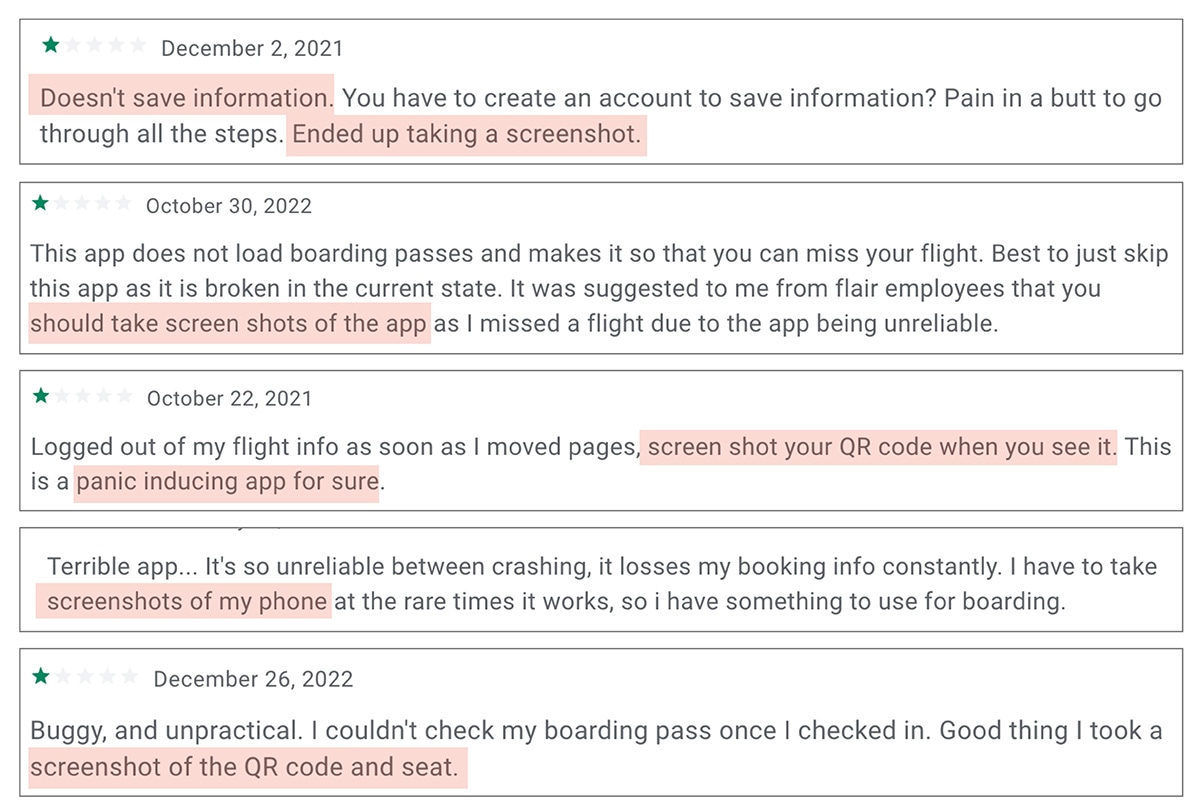The image size is (1200, 812).
Task: Click highlighted "panic inducing app for sure" text
Action: [227, 483]
